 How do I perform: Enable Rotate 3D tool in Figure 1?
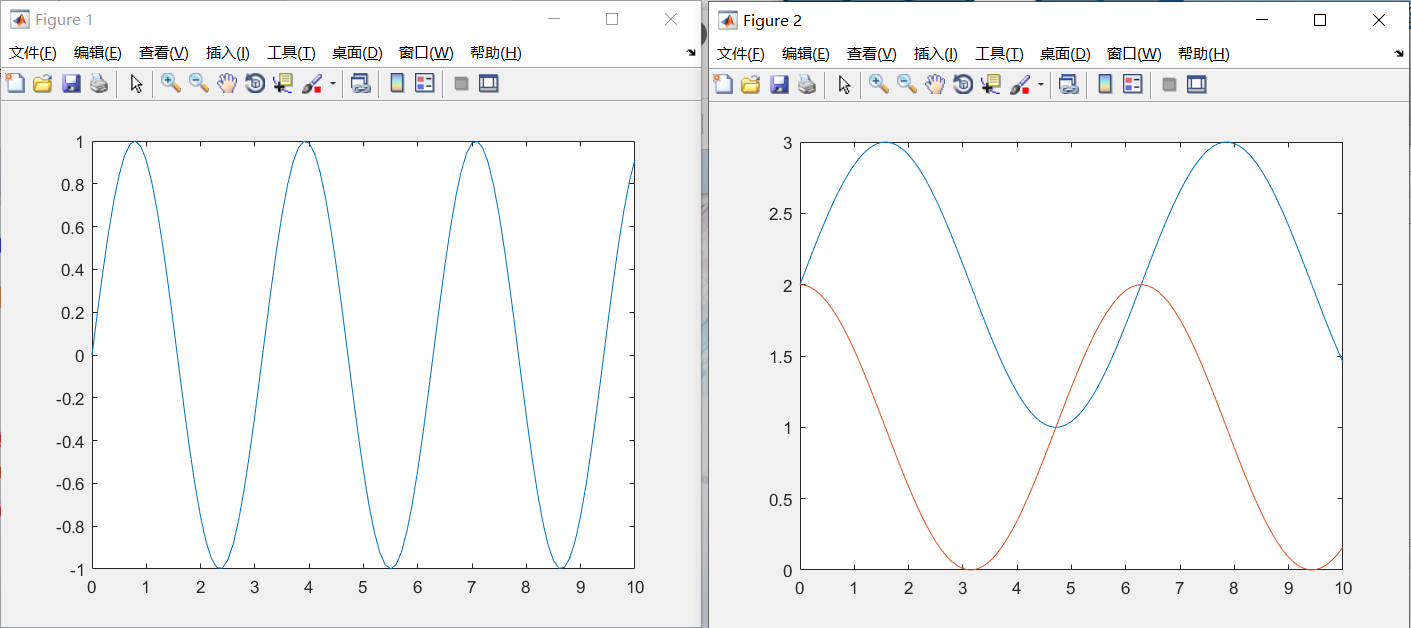click(255, 84)
